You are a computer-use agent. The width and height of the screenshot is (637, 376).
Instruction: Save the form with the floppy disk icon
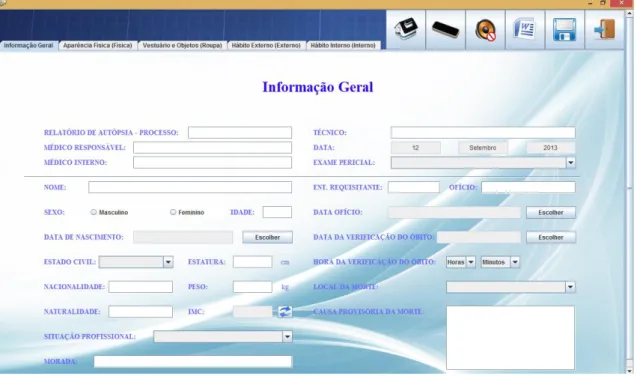tap(565, 30)
